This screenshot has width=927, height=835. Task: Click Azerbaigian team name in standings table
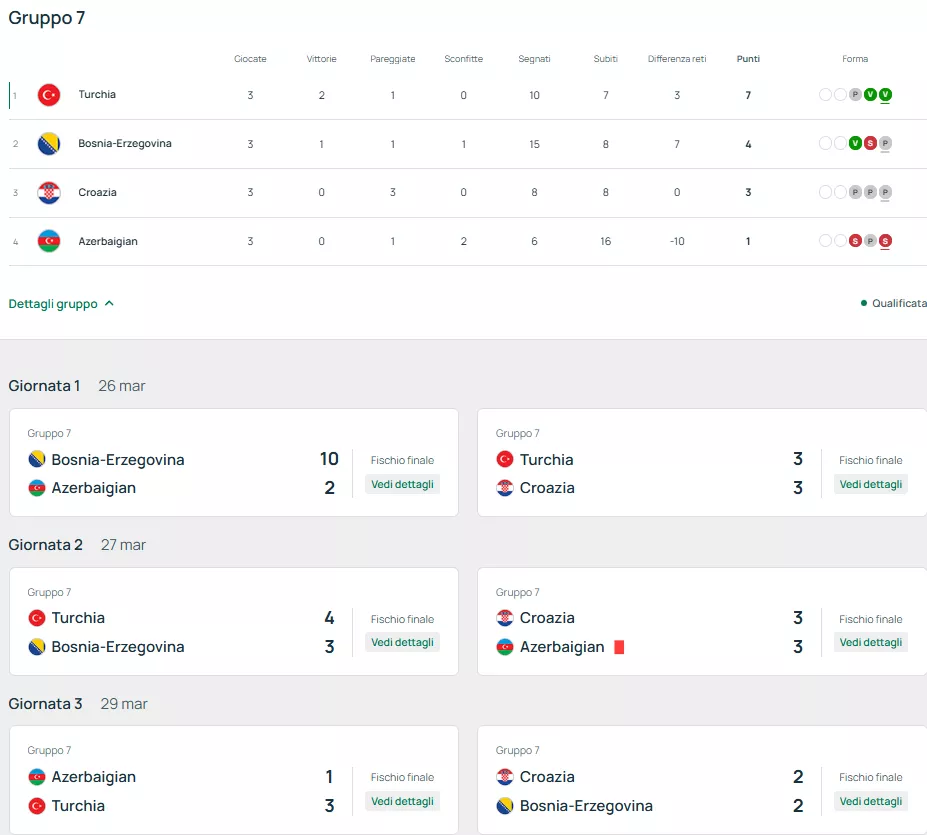coord(108,241)
